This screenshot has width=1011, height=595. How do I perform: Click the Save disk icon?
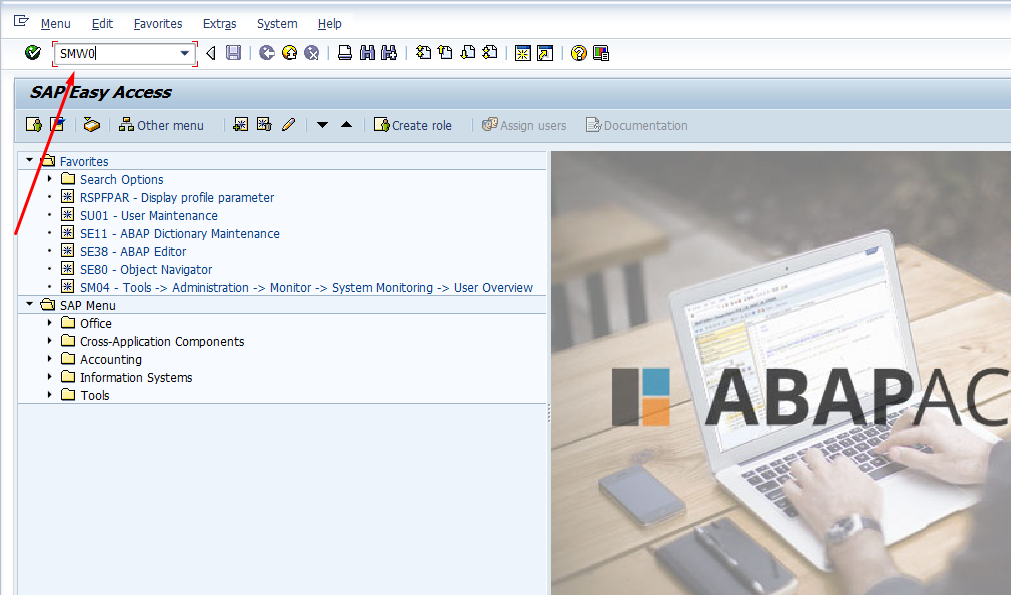click(233, 53)
